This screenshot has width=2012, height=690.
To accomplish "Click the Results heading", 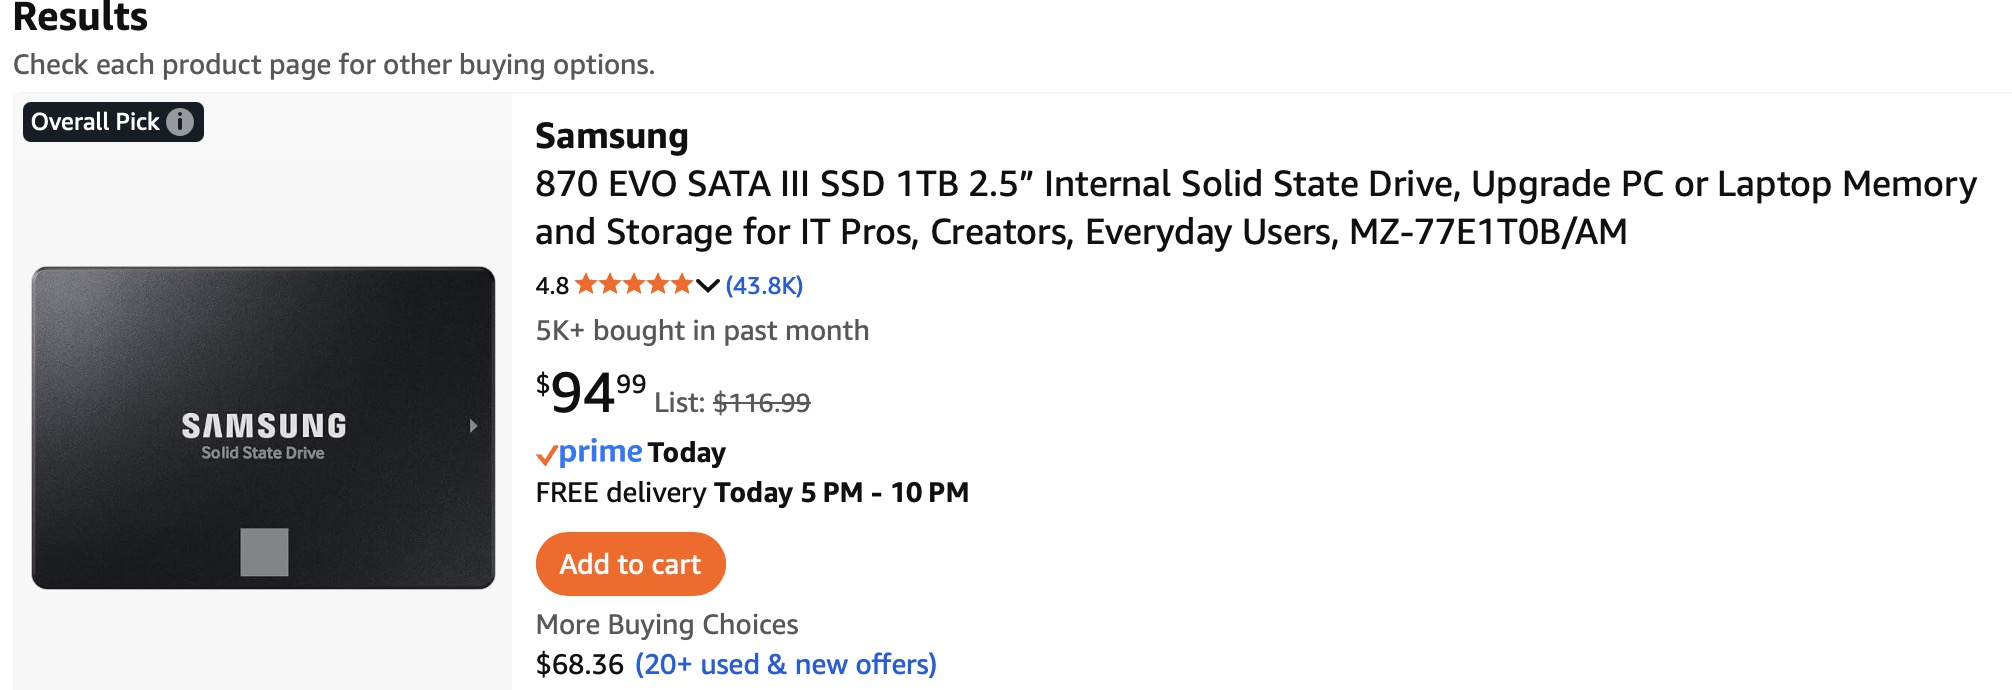I will 80,17.
